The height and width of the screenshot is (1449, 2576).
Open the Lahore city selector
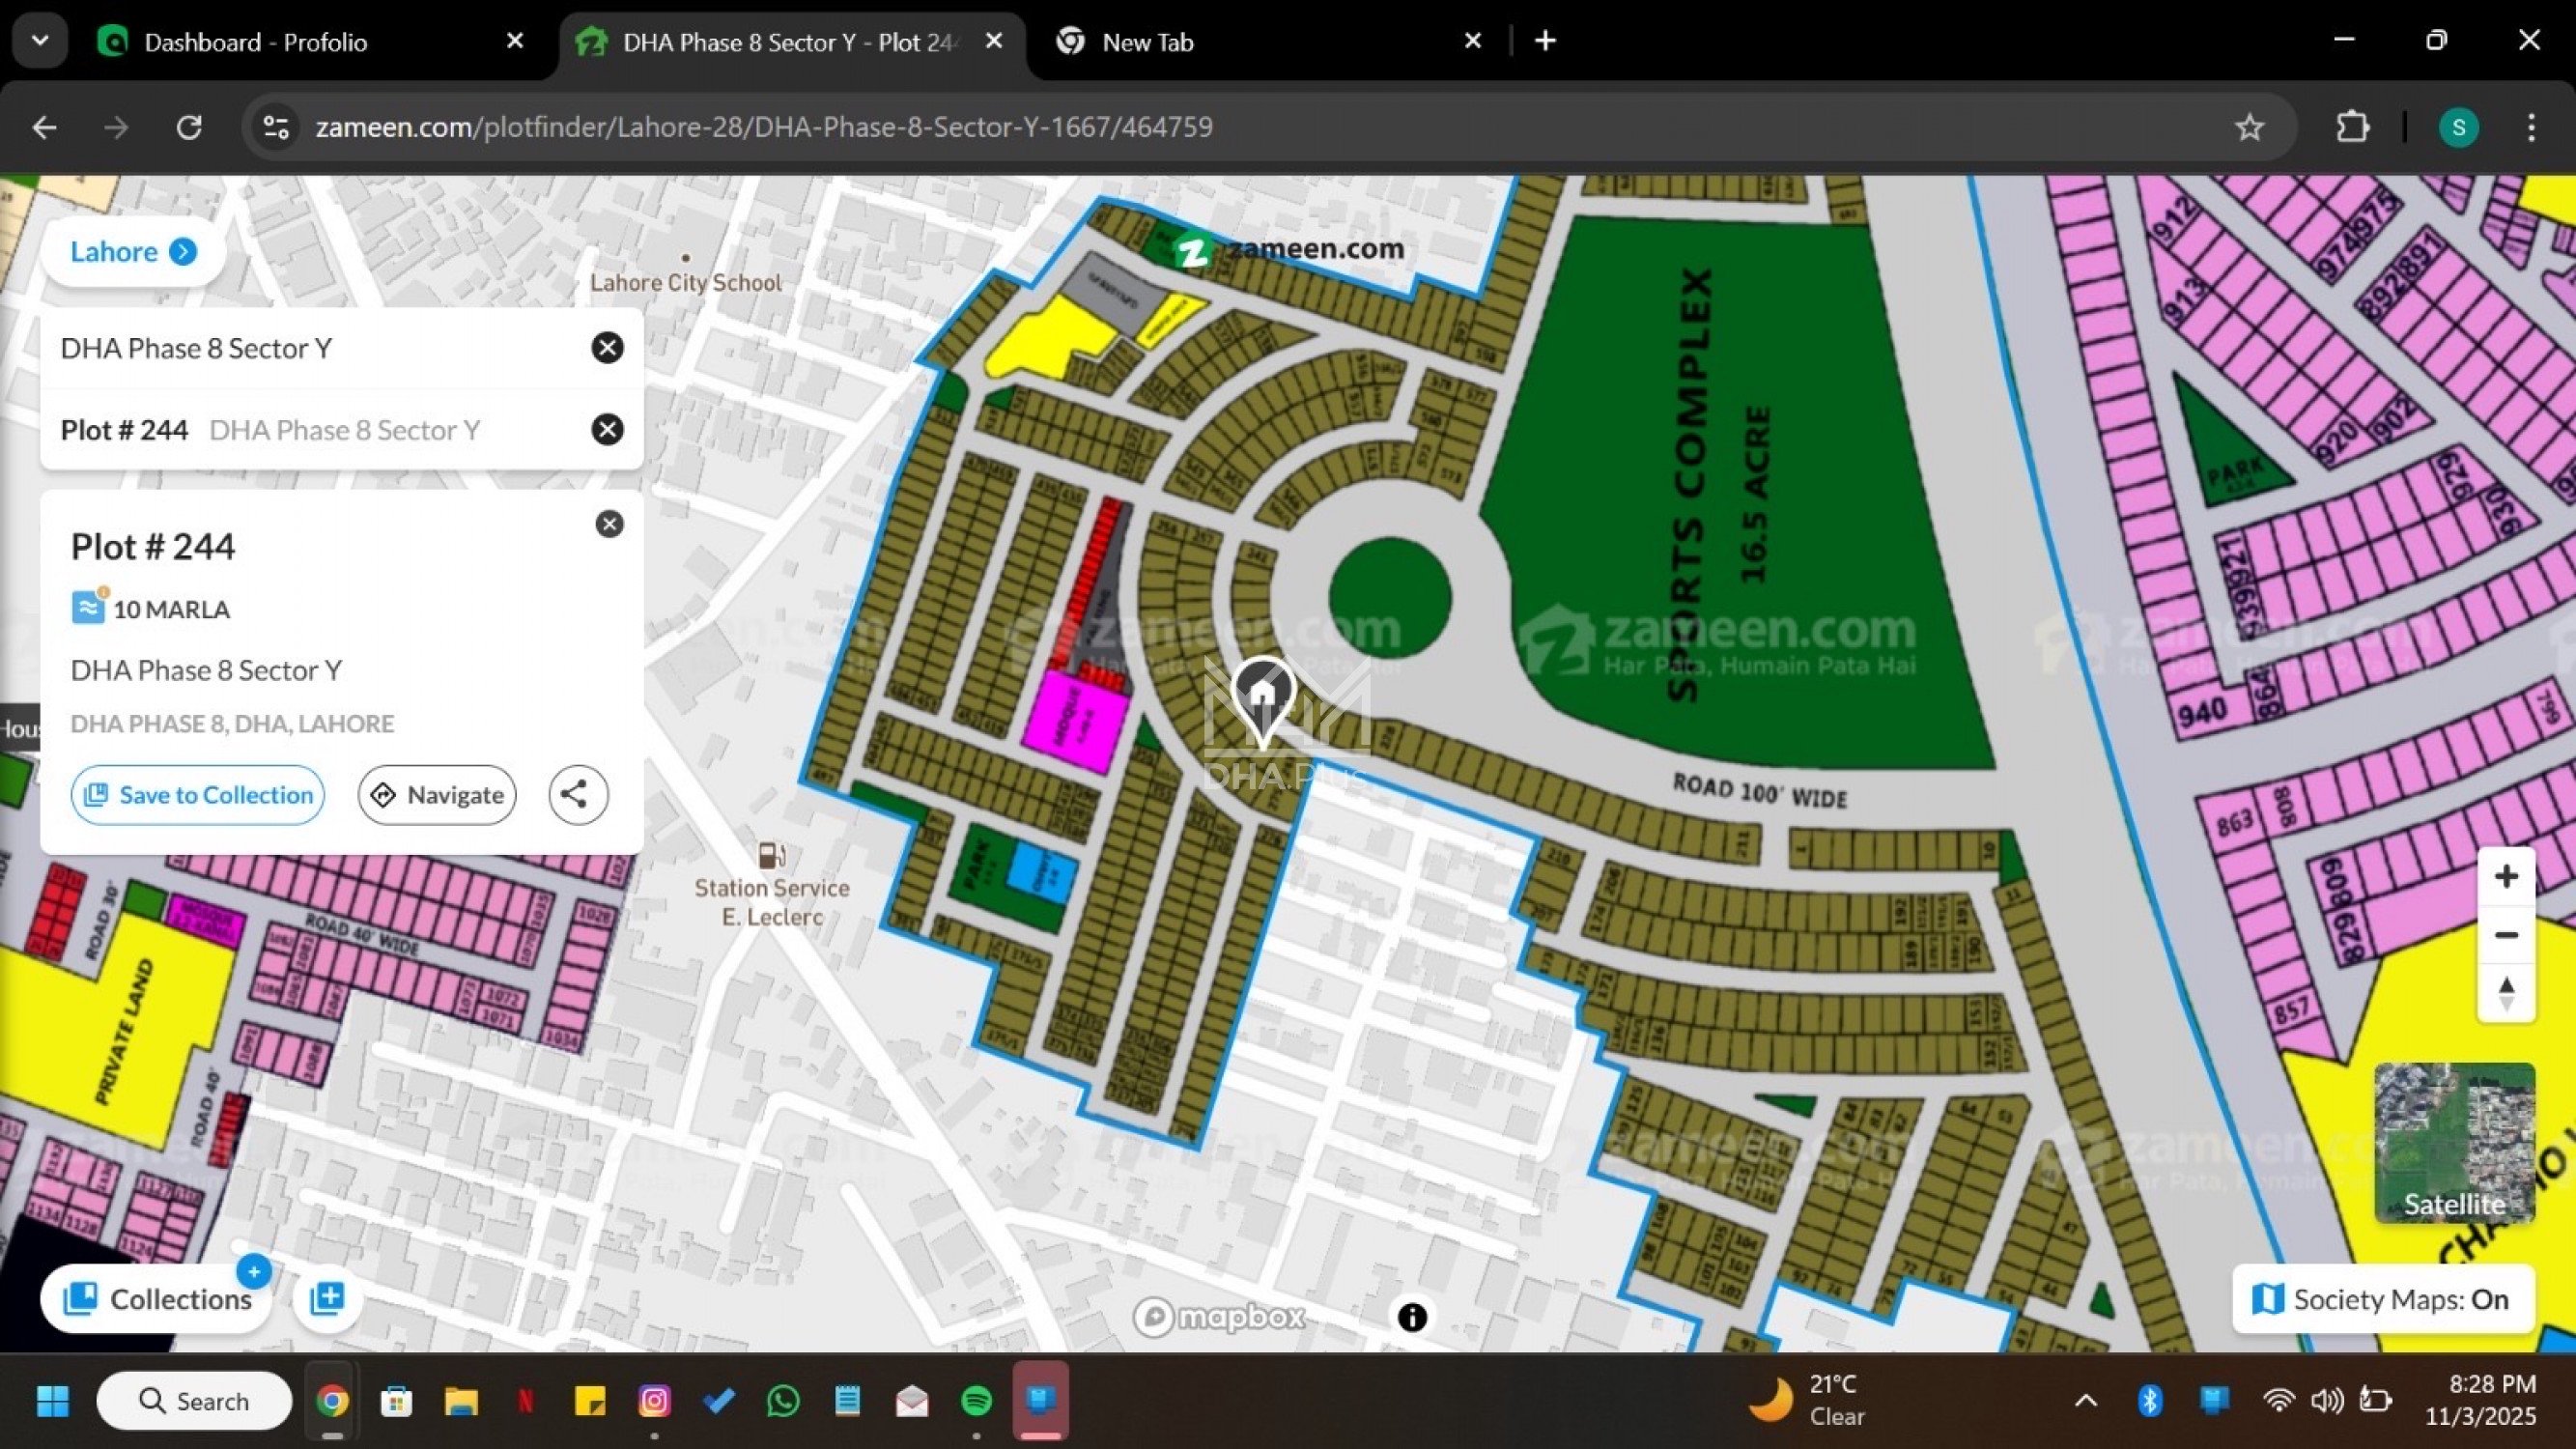pos(132,251)
